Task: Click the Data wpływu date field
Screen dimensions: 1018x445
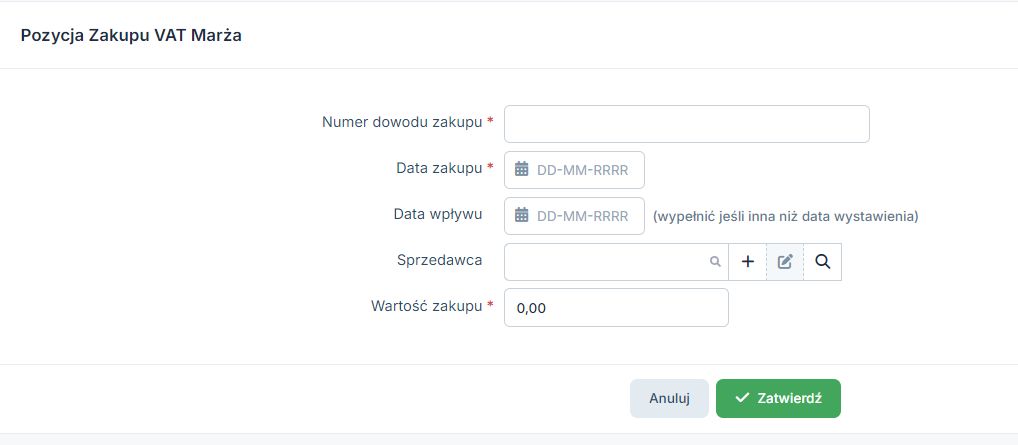Action: pos(582,216)
